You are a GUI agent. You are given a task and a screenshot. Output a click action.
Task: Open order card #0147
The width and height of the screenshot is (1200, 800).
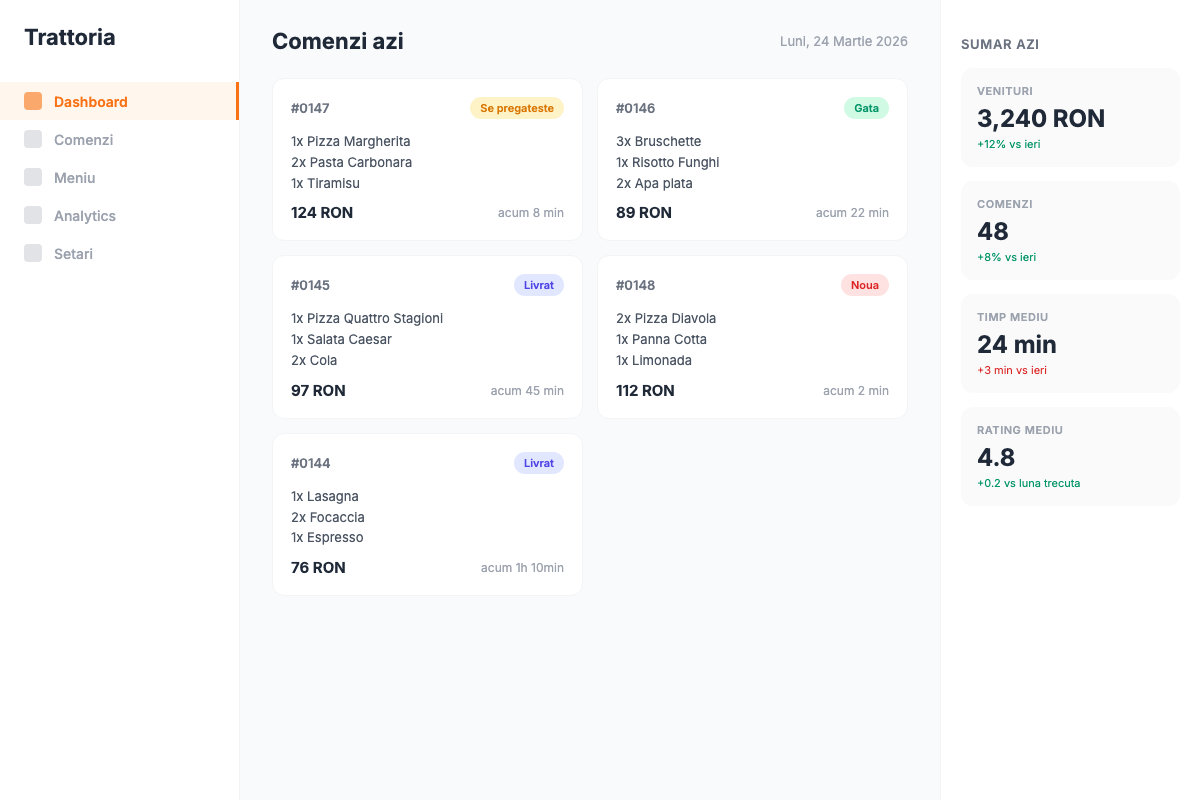[427, 160]
